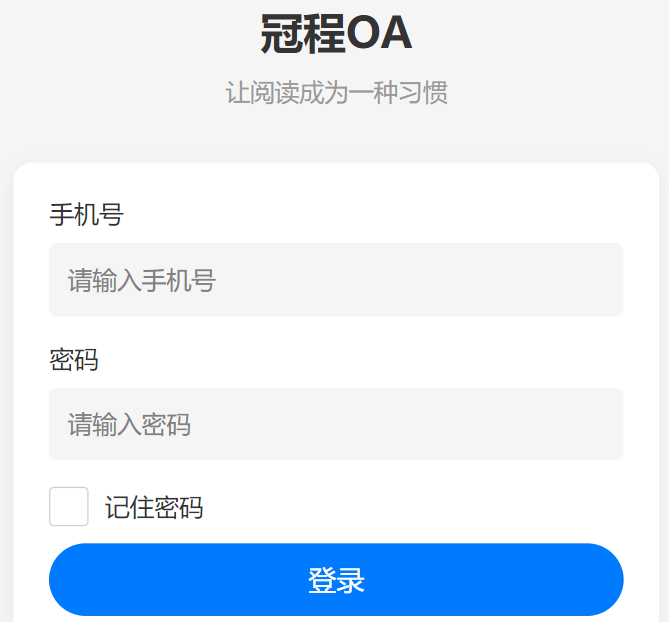Click the 手机号 field label
669x622 pixels.
86,214
